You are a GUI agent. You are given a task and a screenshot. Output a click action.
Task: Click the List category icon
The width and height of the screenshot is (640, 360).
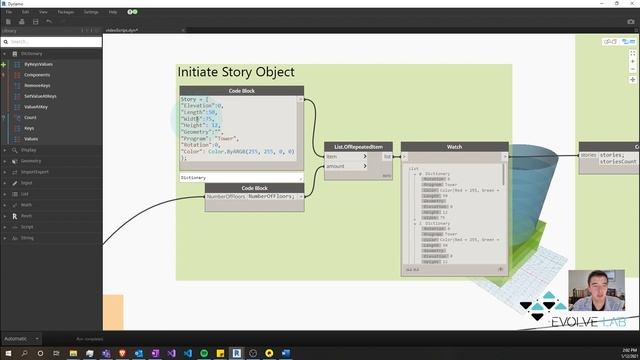point(15,194)
